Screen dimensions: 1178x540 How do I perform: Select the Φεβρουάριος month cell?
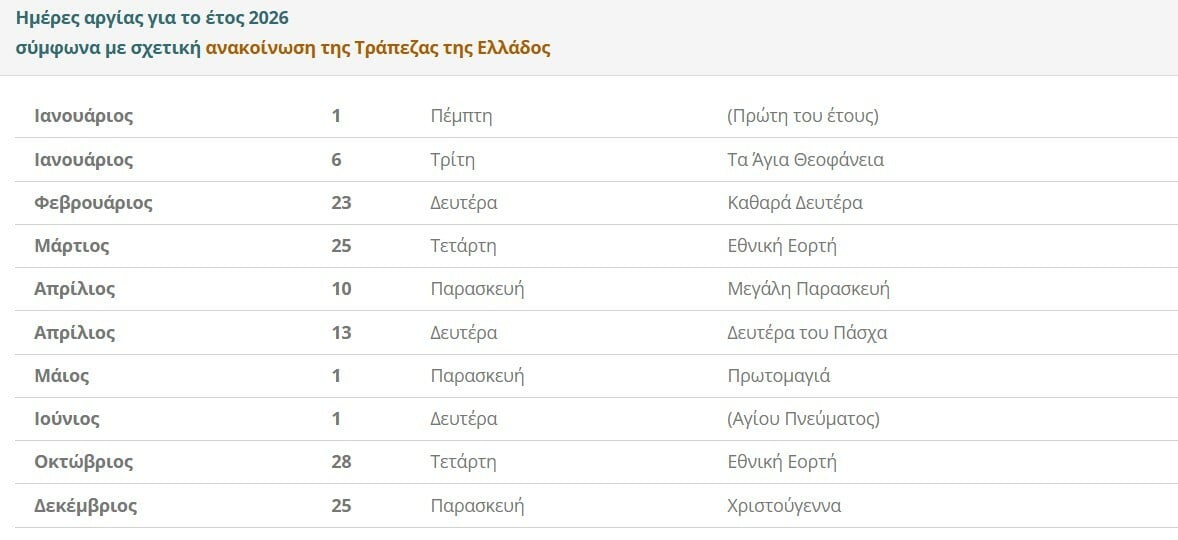click(93, 203)
